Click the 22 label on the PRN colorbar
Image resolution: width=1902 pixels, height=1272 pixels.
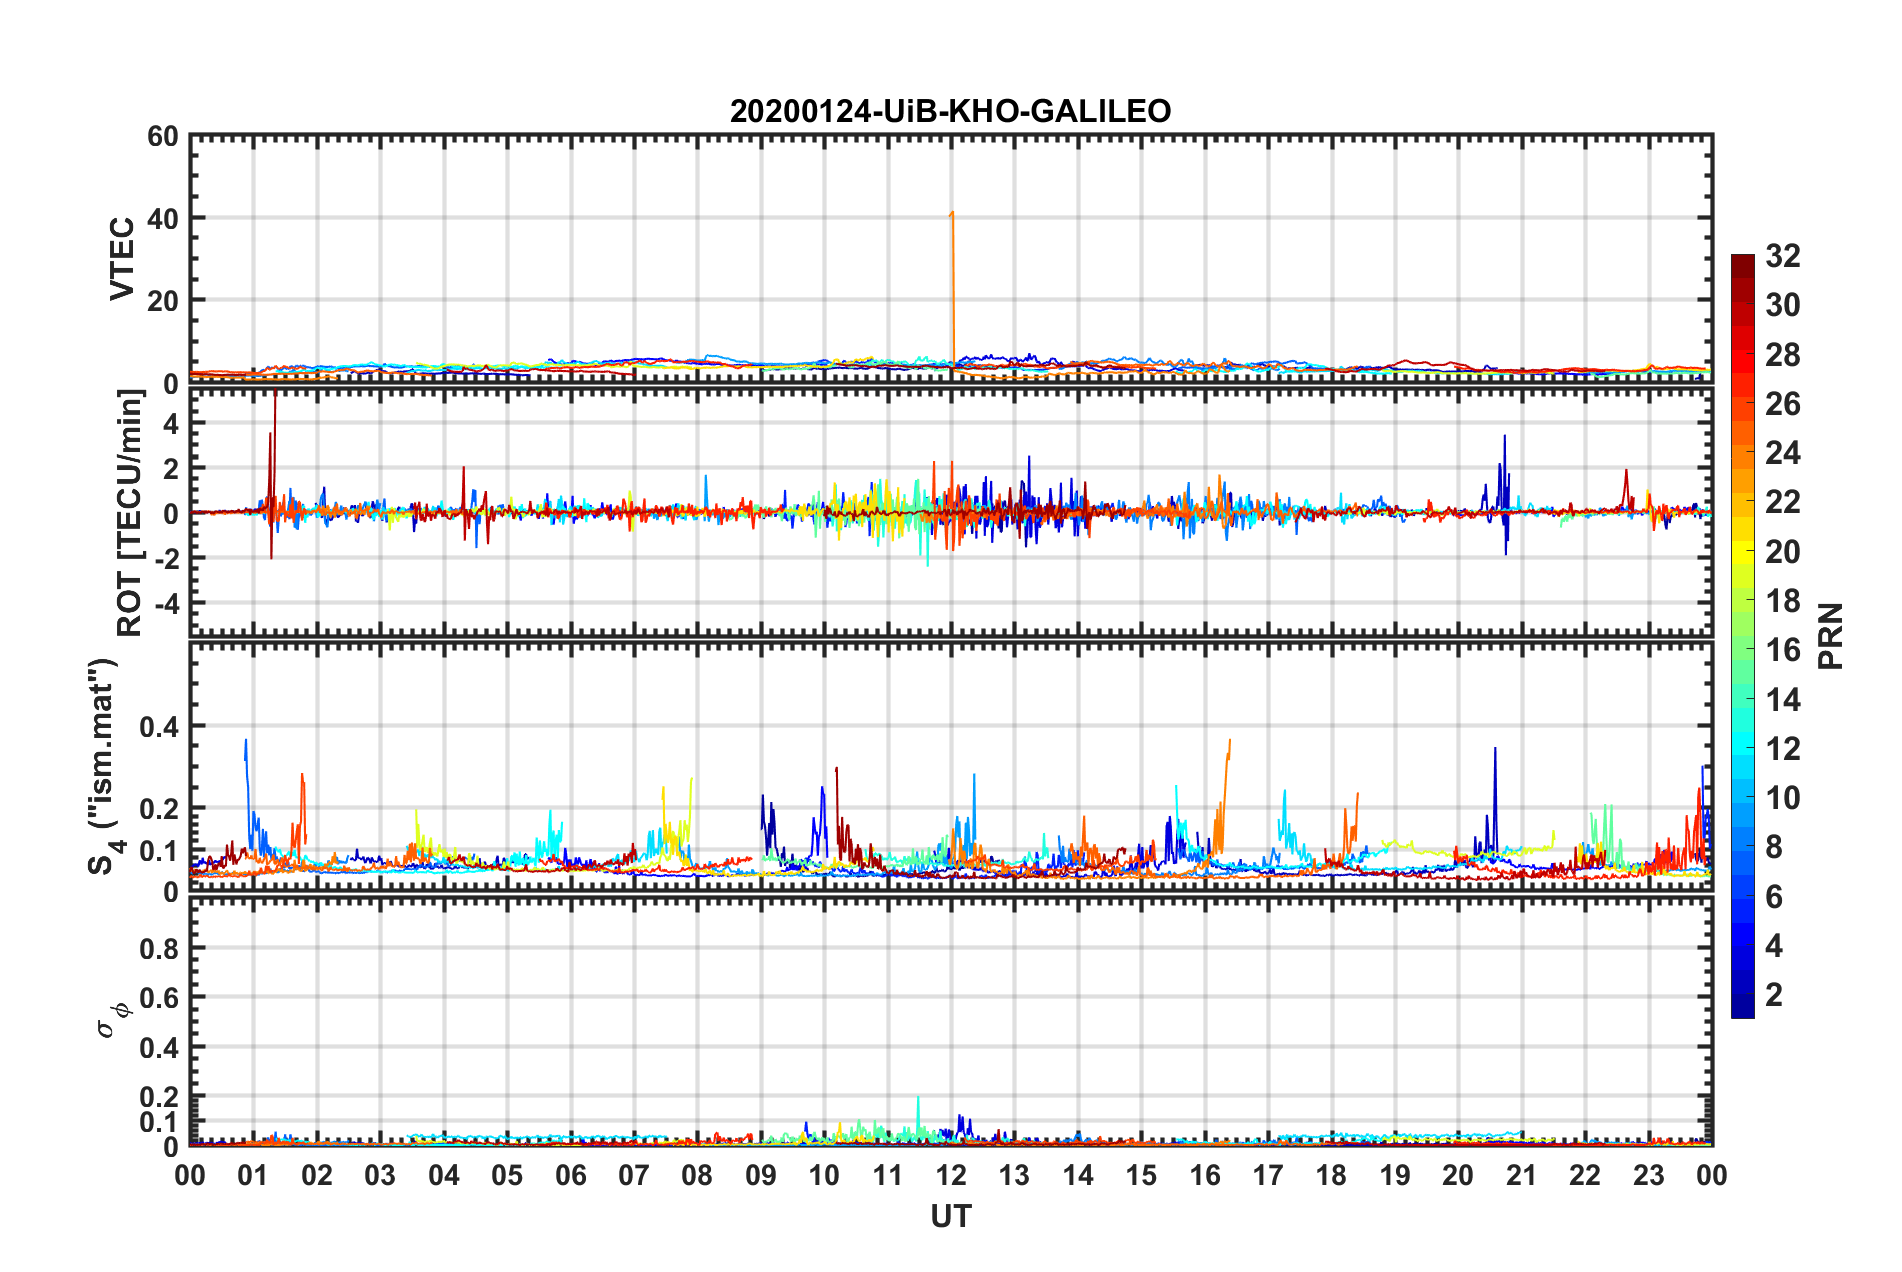tap(1783, 502)
